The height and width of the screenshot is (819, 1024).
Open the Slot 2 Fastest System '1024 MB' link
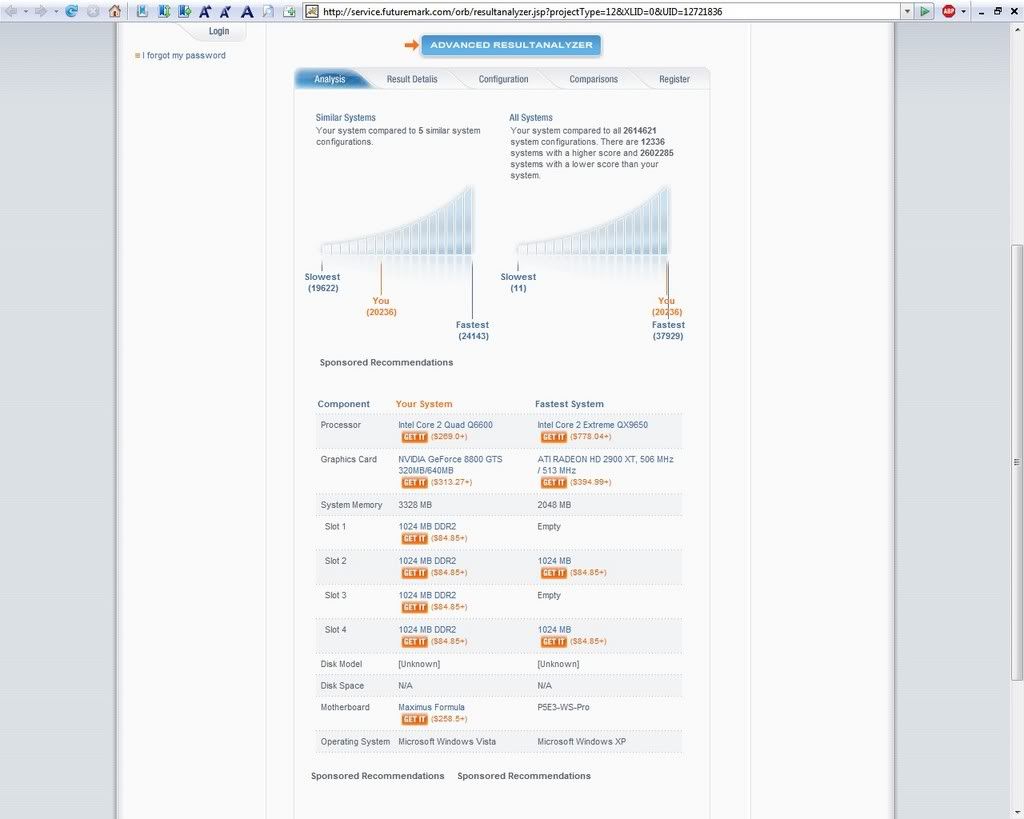coord(554,561)
